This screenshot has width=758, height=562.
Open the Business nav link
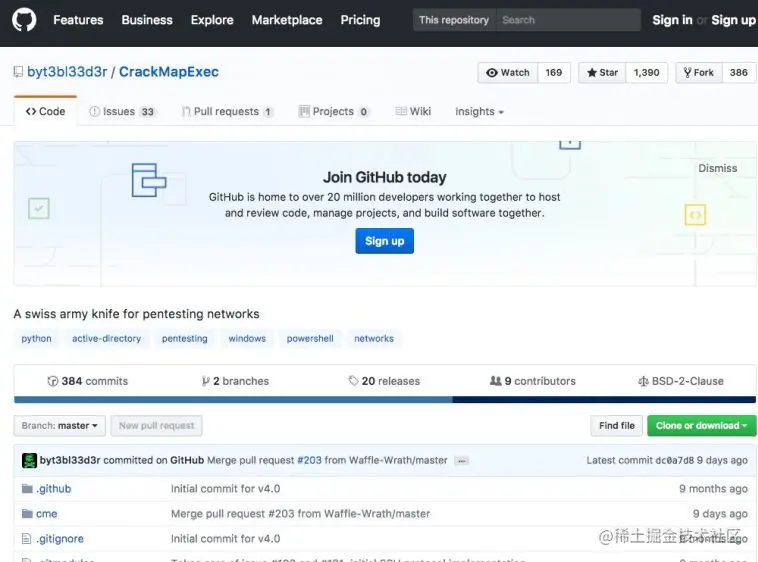(x=147, y=20)
